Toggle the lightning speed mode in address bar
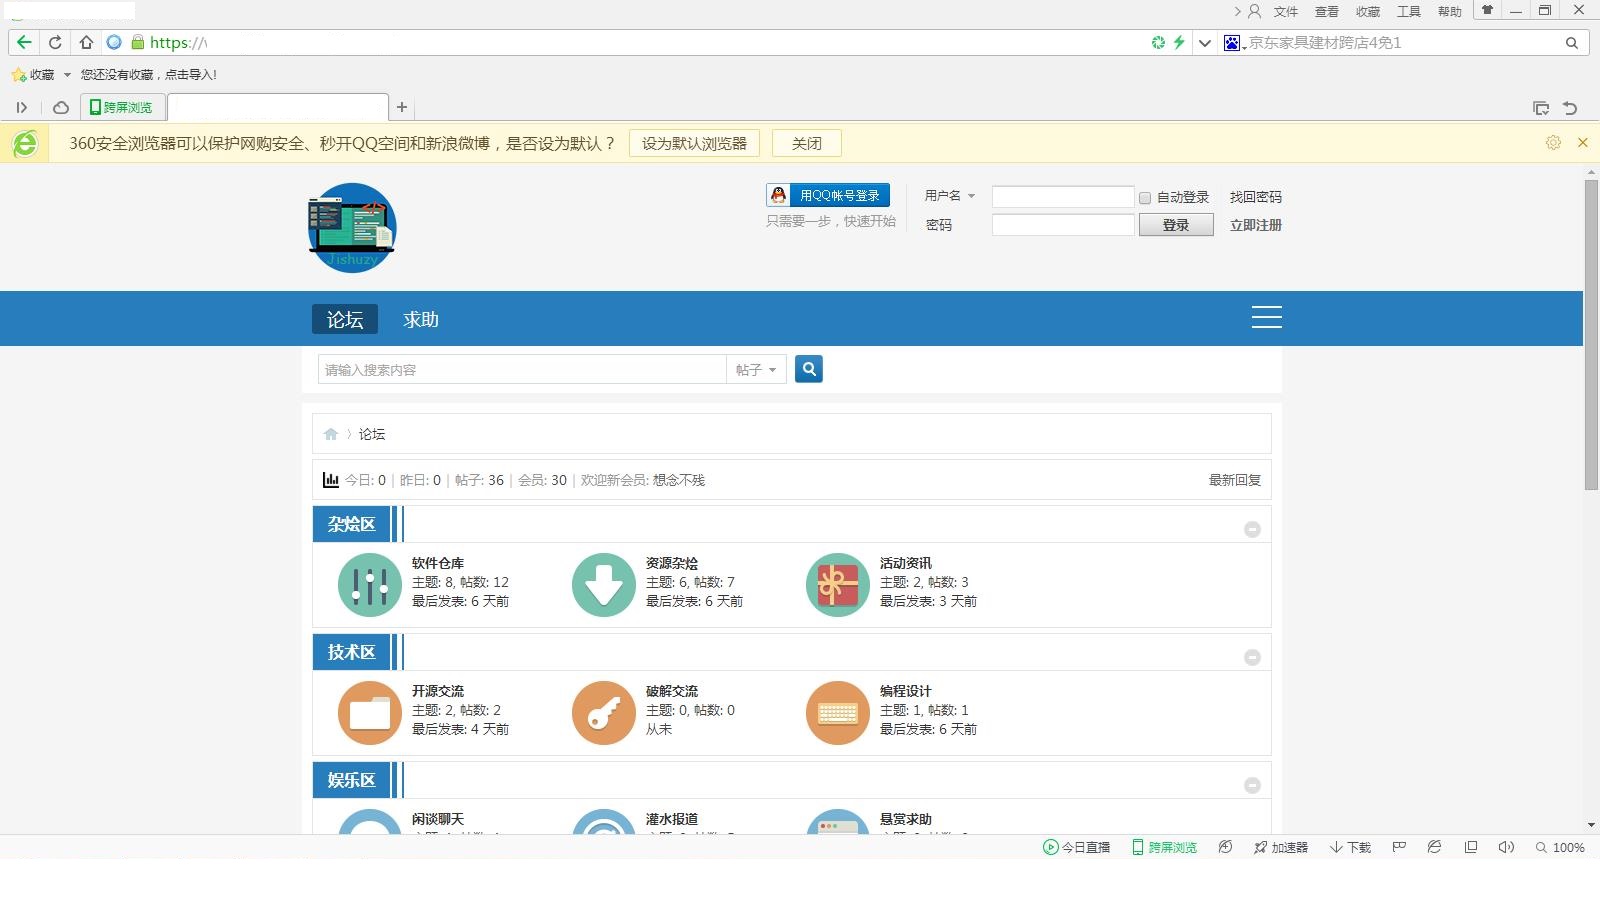The height and width of the screenshot is (900, 1600). 1180,43
